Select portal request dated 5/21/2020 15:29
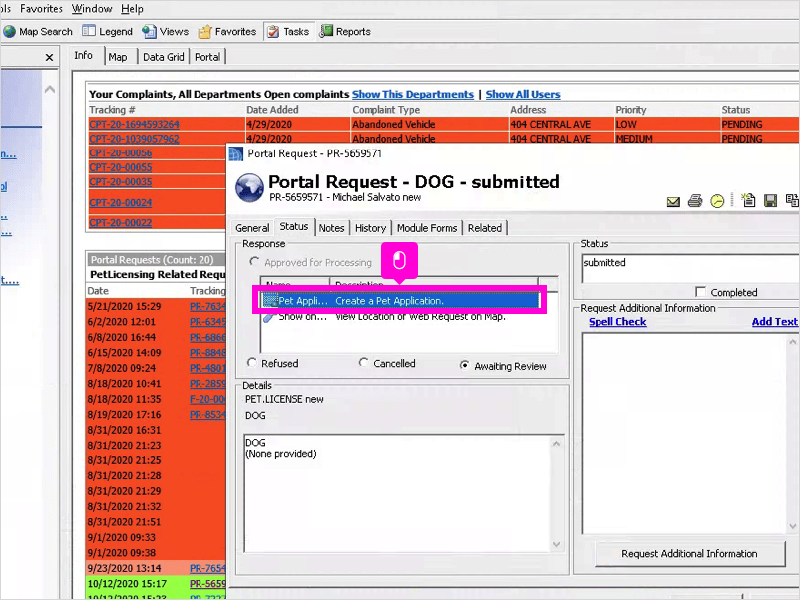800x600 pixels. pos(156,306)
